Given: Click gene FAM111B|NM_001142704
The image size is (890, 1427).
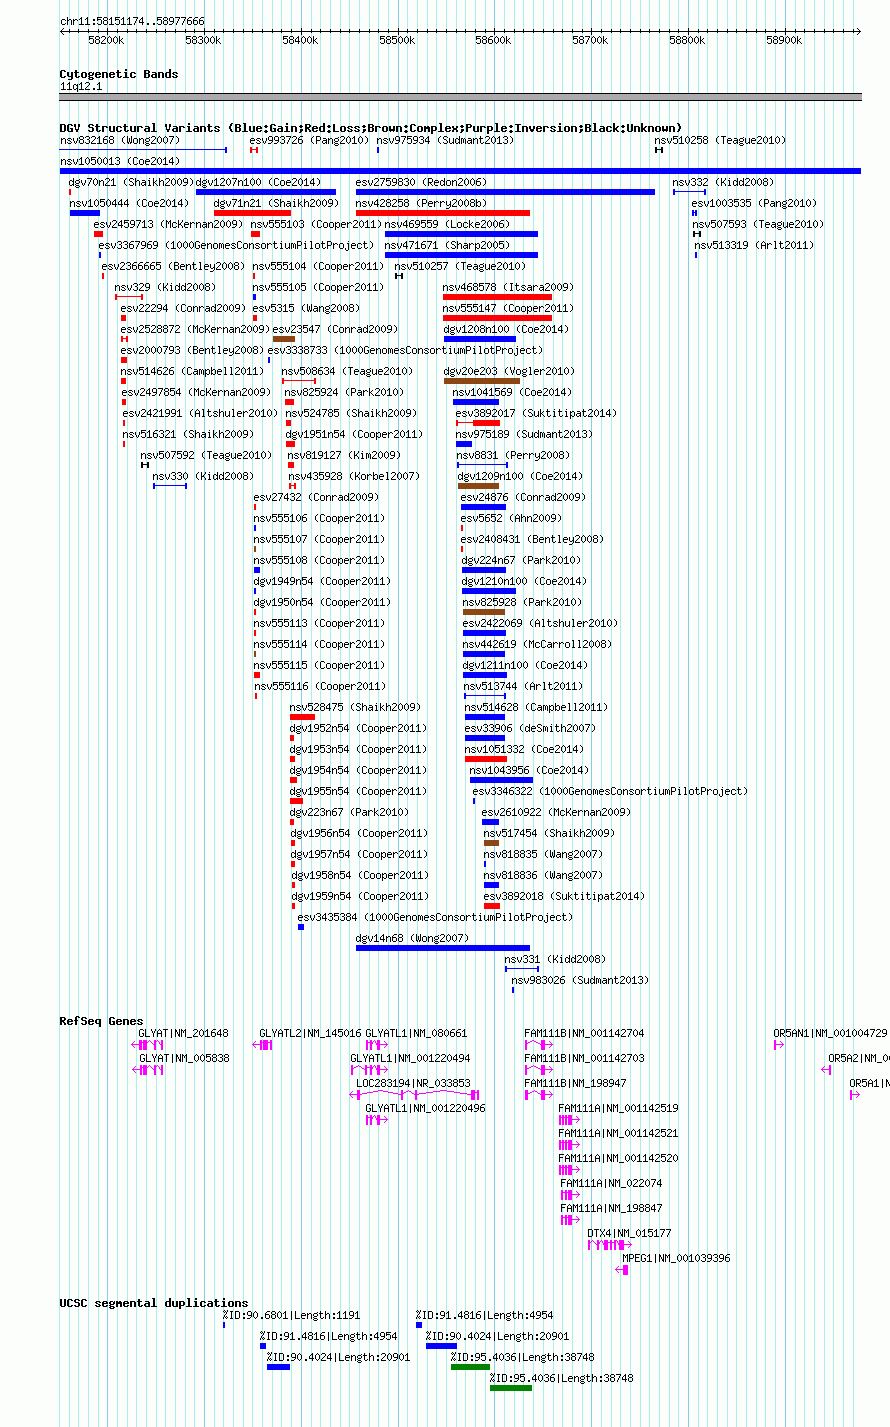Looking at the screenshot, I should click(584, 1034).
